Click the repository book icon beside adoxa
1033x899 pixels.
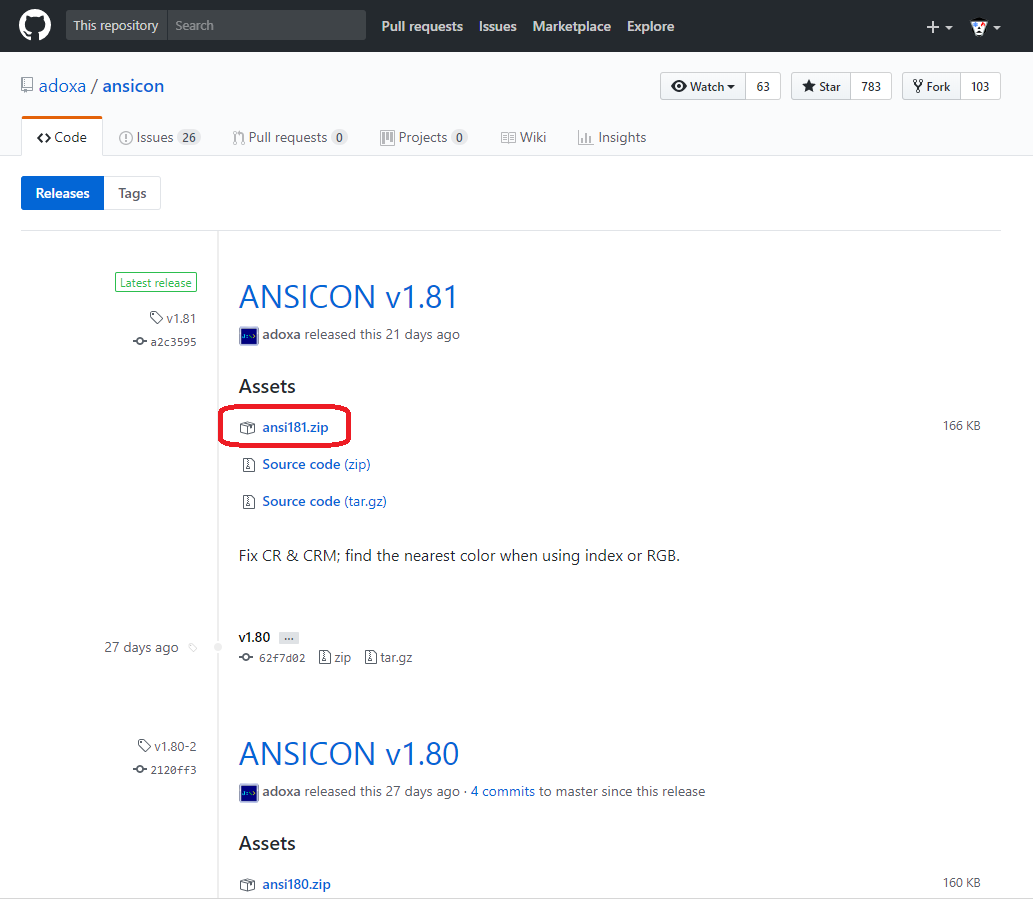click(x=27, y=85)
